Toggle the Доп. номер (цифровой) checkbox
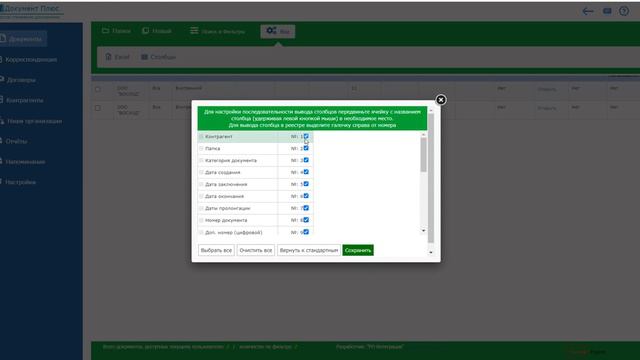The image size is (640, 360). (x=306, y=232)
